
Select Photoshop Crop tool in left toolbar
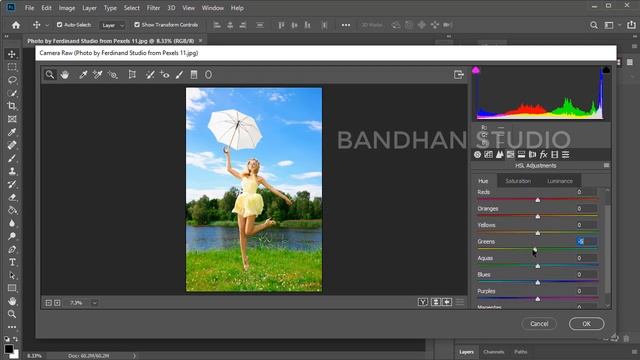pyautogui.click(x=12, y=106)
